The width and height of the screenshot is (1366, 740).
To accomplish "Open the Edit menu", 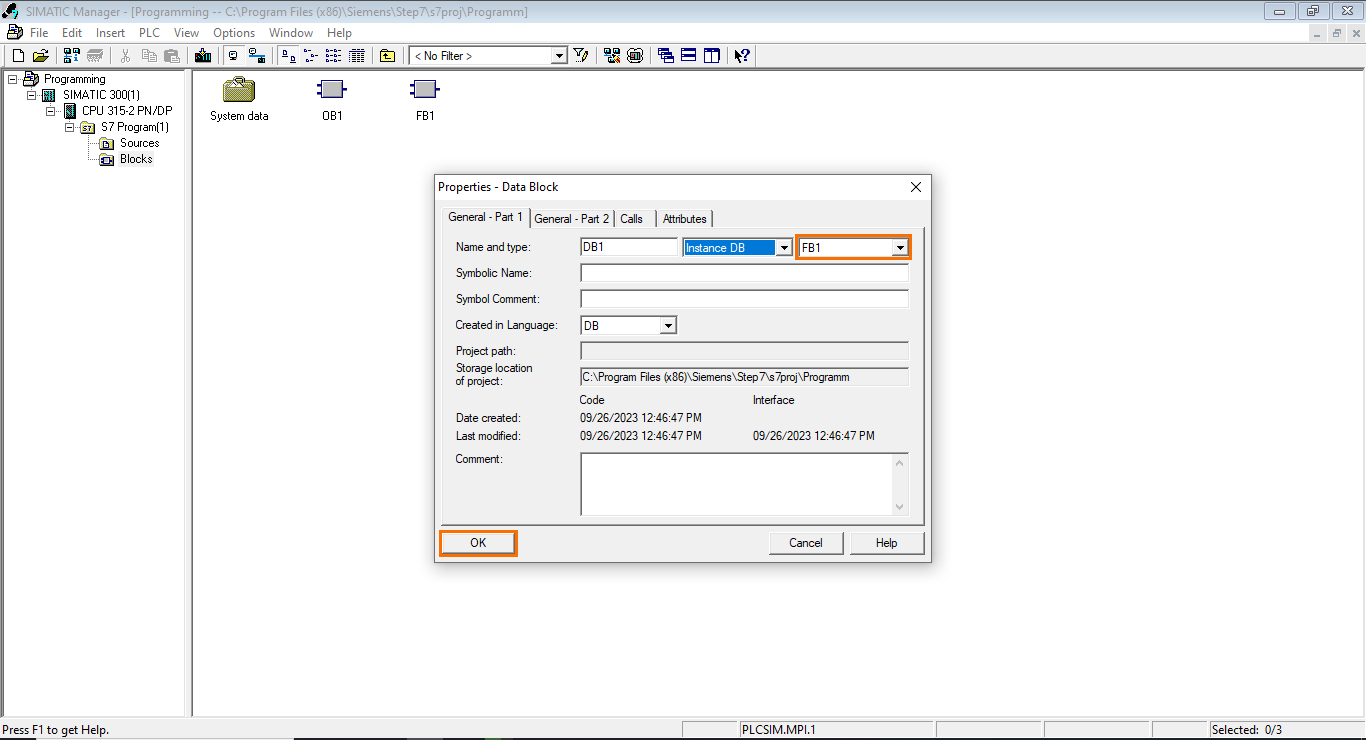I will pos(72,33).
